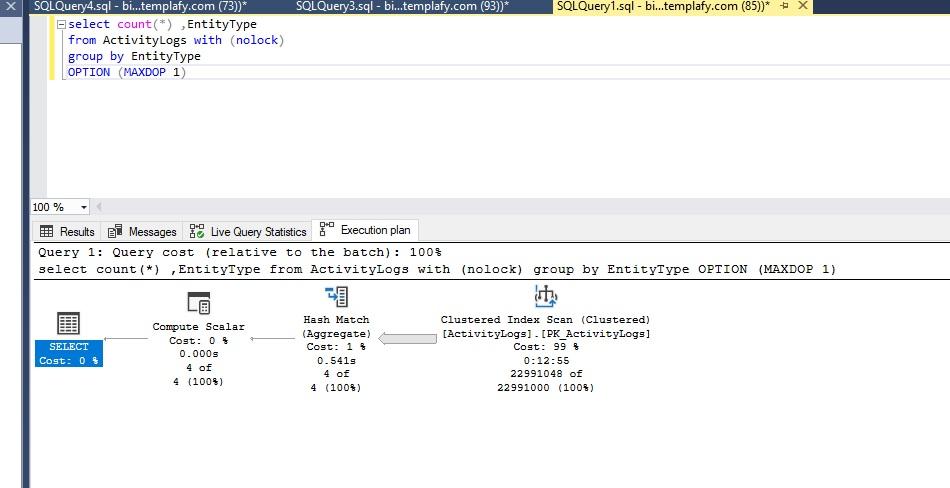The height and width of the screenshot is (488, 950).
Task: Switch to the SQLQuery4.sql tab
Action: (139, 6)
